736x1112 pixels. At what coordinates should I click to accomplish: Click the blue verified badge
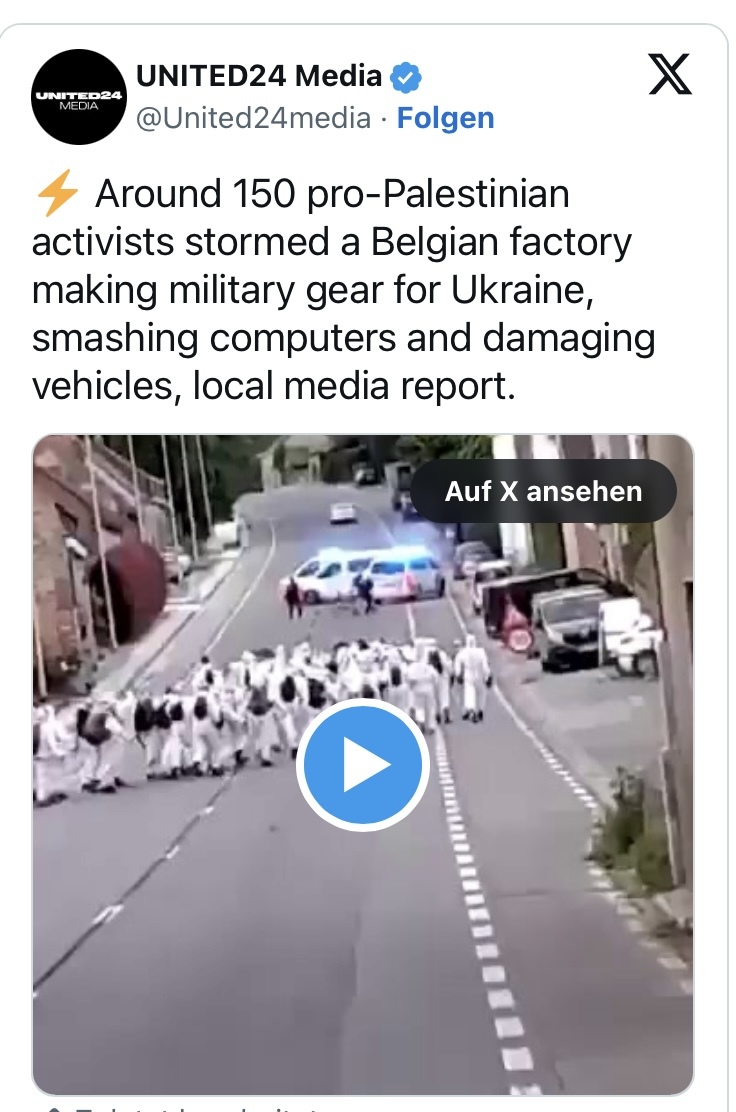coord(406,77)
